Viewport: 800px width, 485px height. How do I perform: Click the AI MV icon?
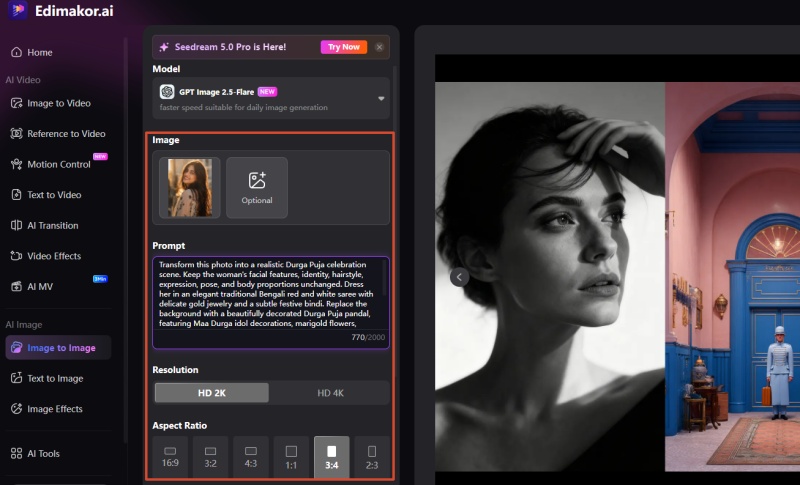16,287
